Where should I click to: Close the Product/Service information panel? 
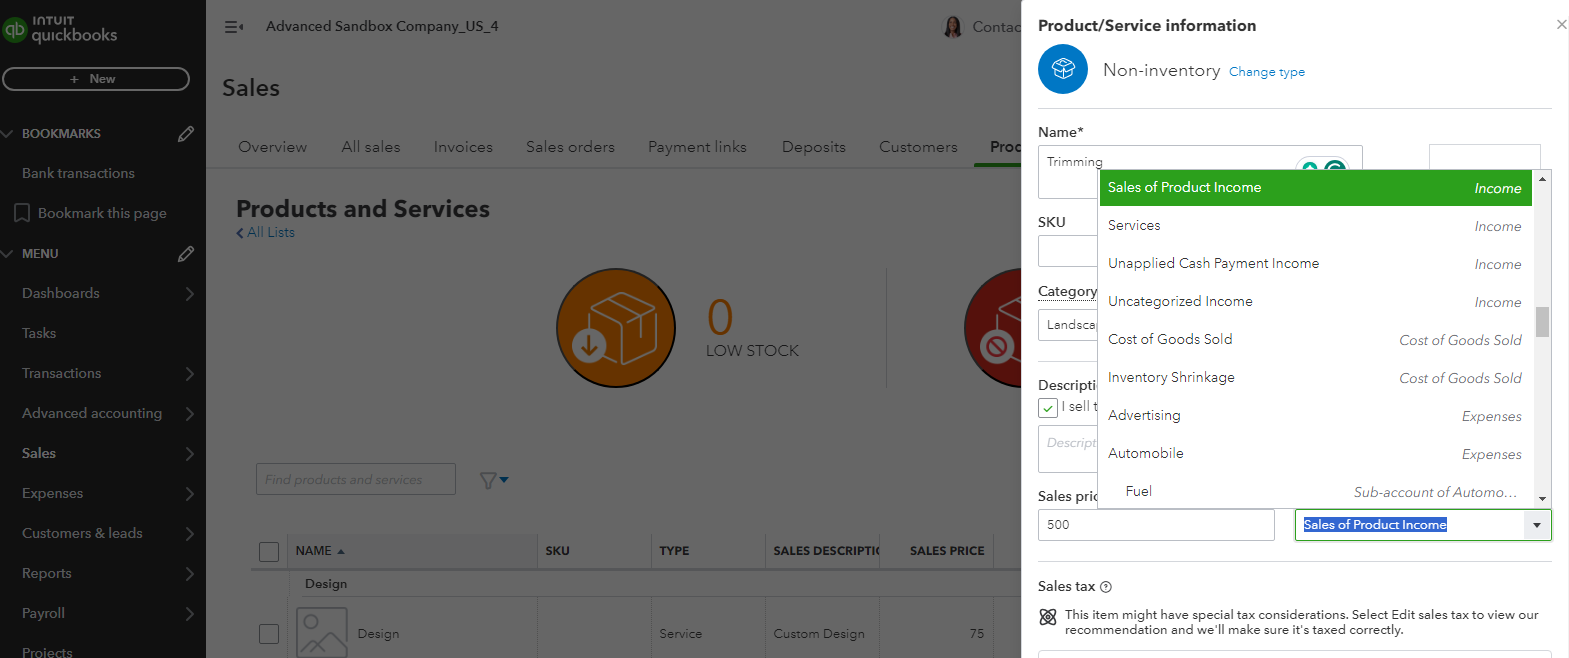click(x=1561, y=24)
